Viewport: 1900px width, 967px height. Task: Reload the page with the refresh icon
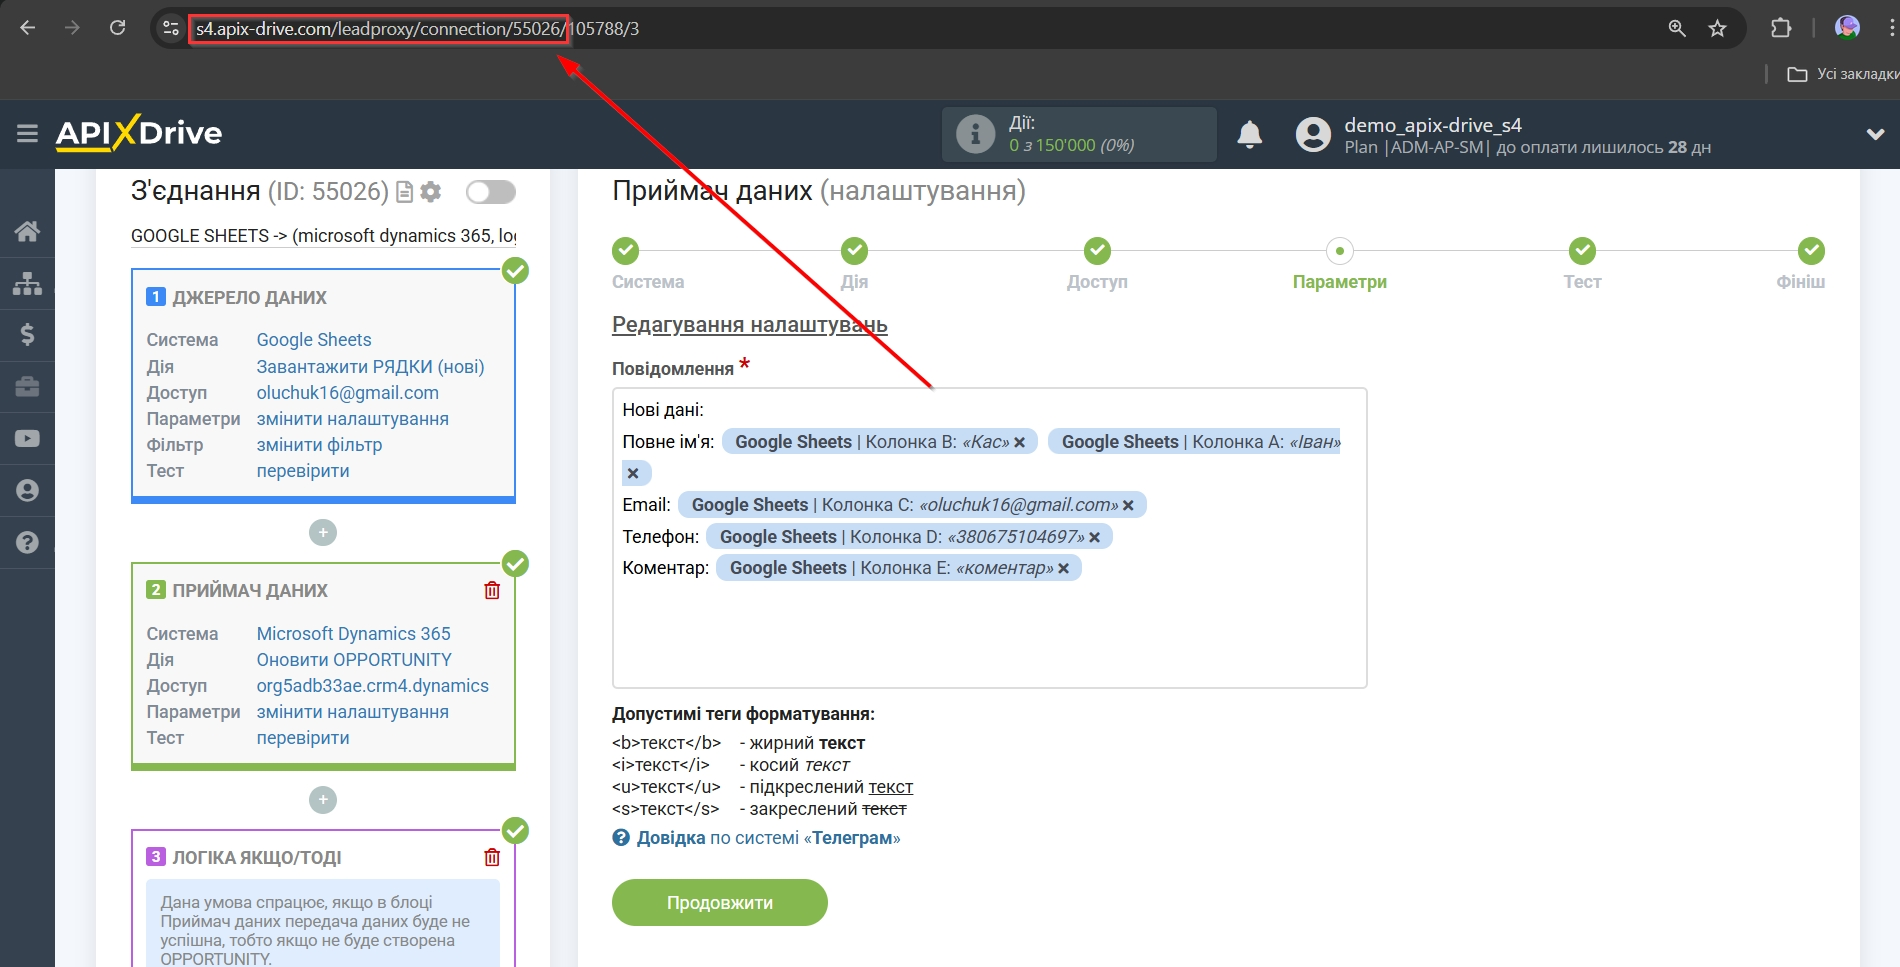tap(117, 28)
